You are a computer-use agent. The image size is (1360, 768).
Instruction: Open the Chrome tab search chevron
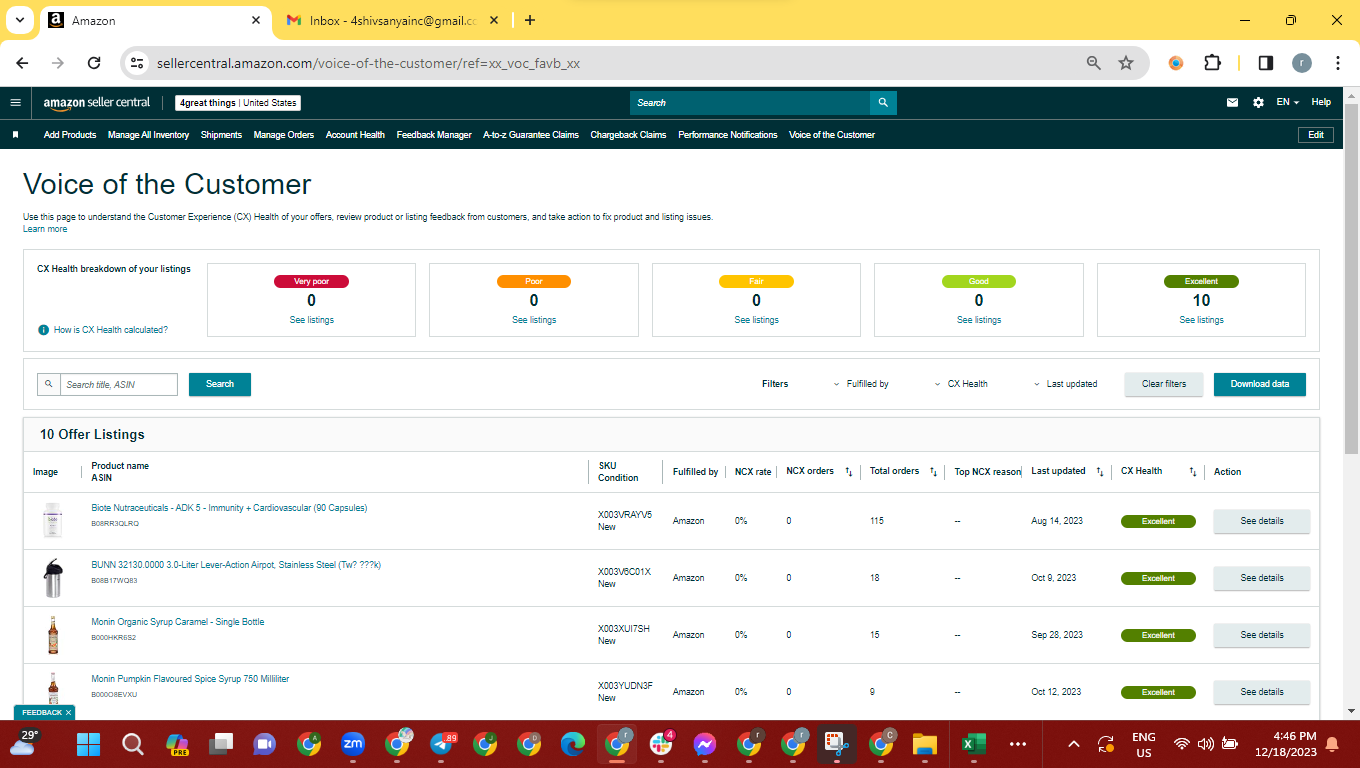point(21,20)
